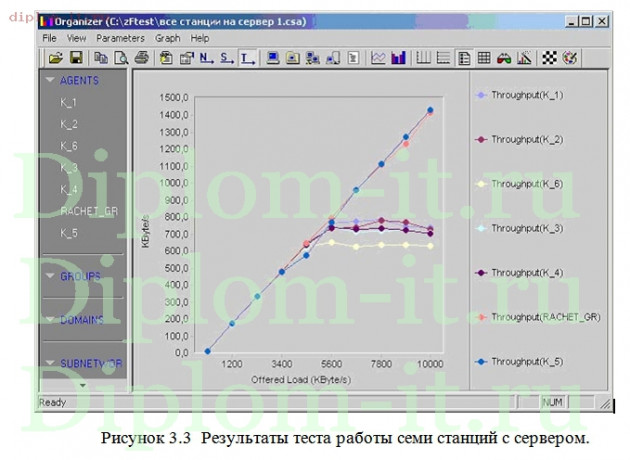The height and width of the screenshot is (460, 630).
Task: Toggle the vertical grid lines button
Action: pos(422,58)
